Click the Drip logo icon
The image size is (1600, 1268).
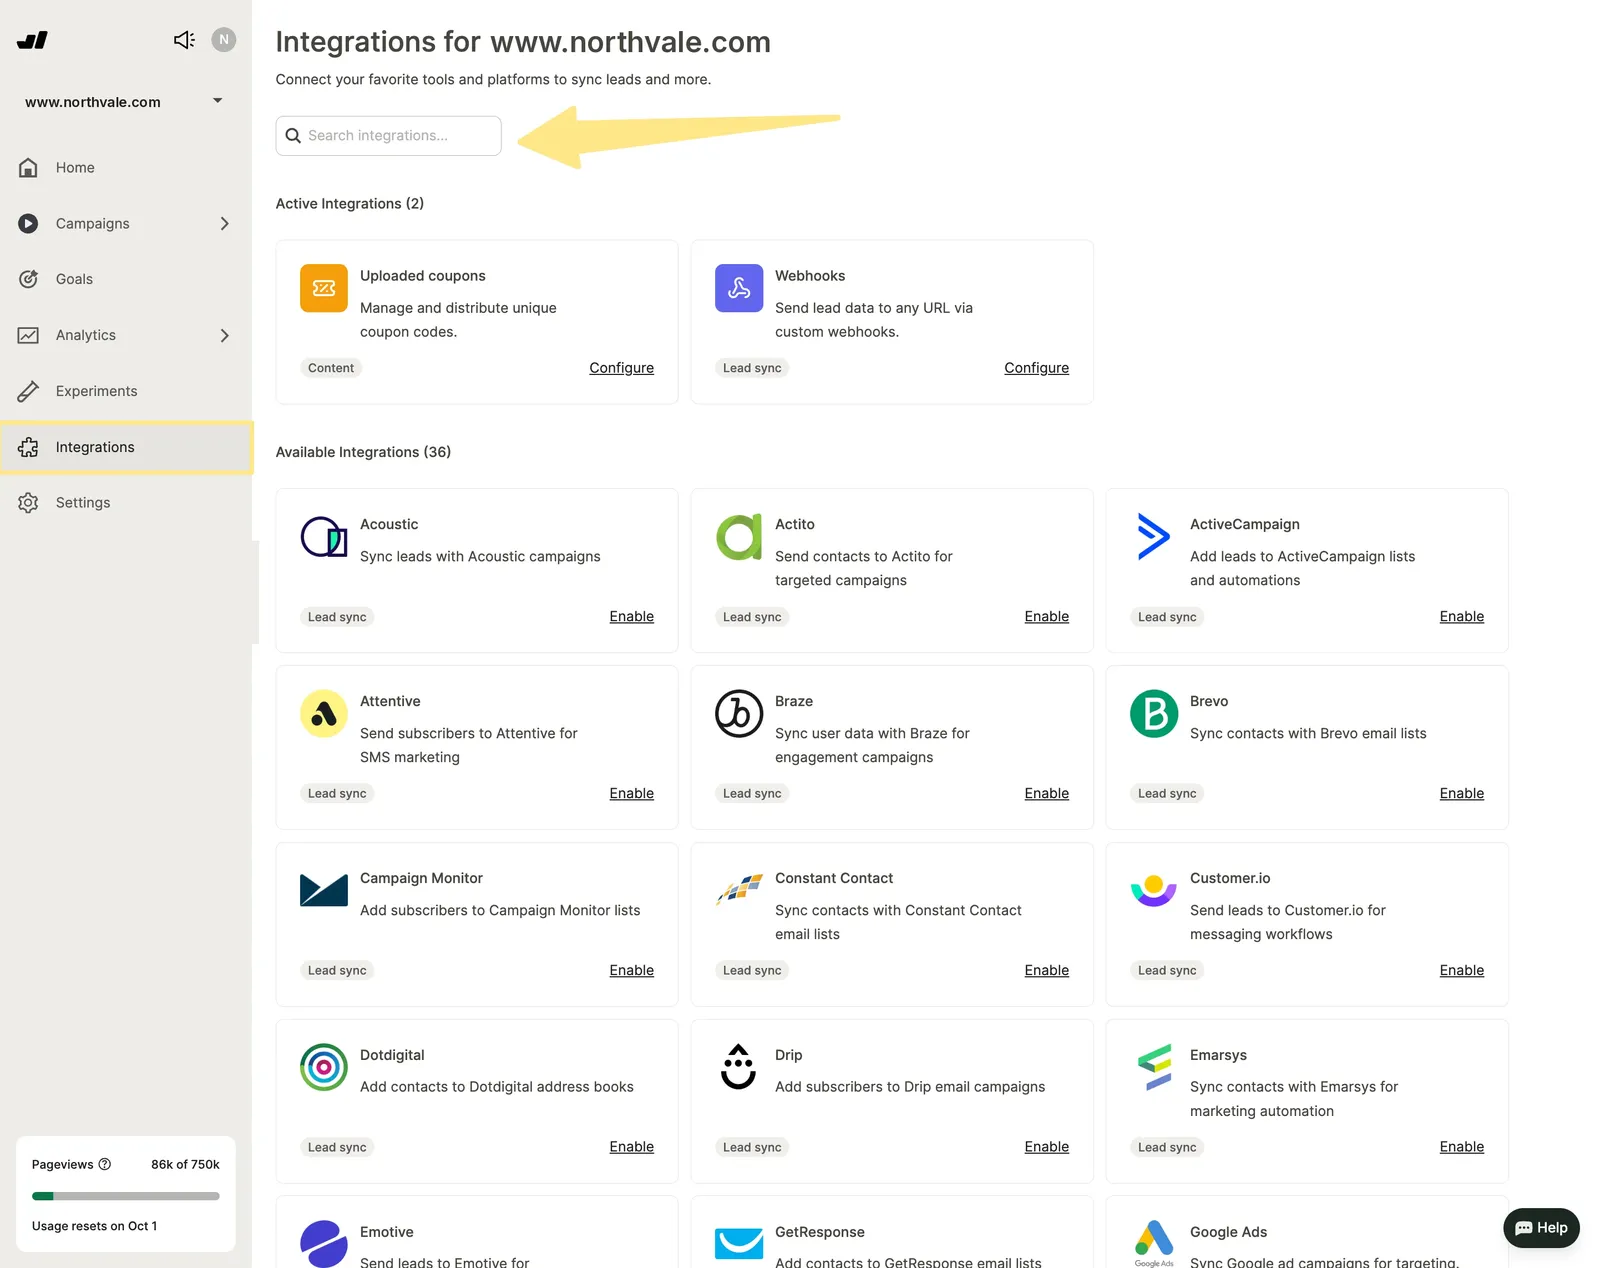[739, 1068]
